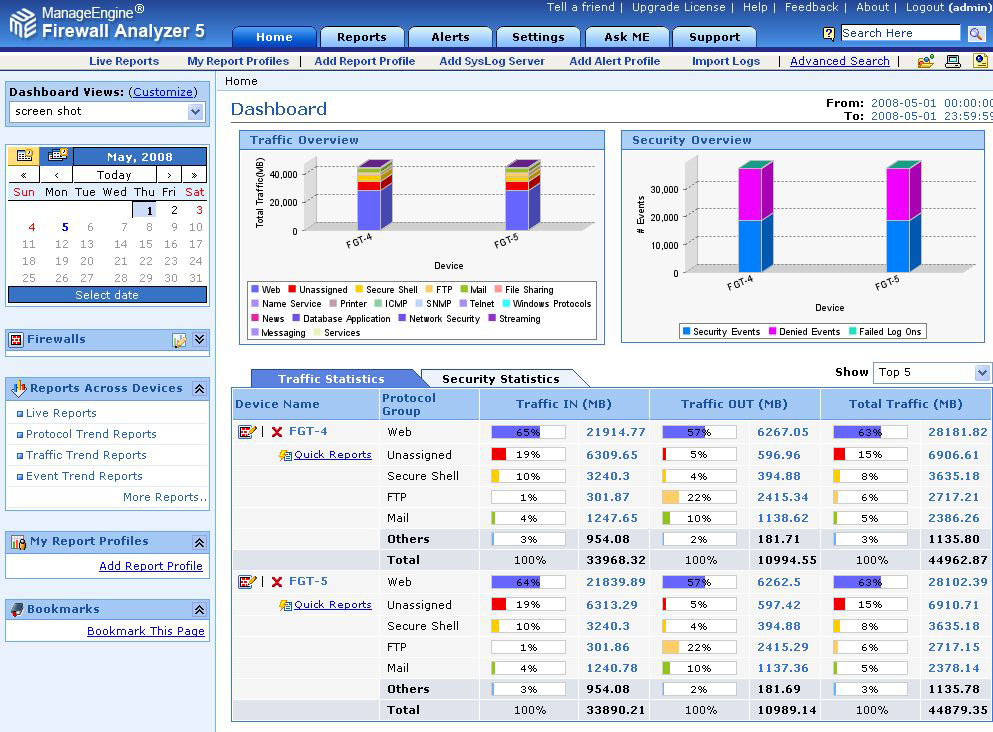Edit FGT-5 using its edit pencil icon
The width and height of the screenshot is (993, 732).
[x=246, y=581]
